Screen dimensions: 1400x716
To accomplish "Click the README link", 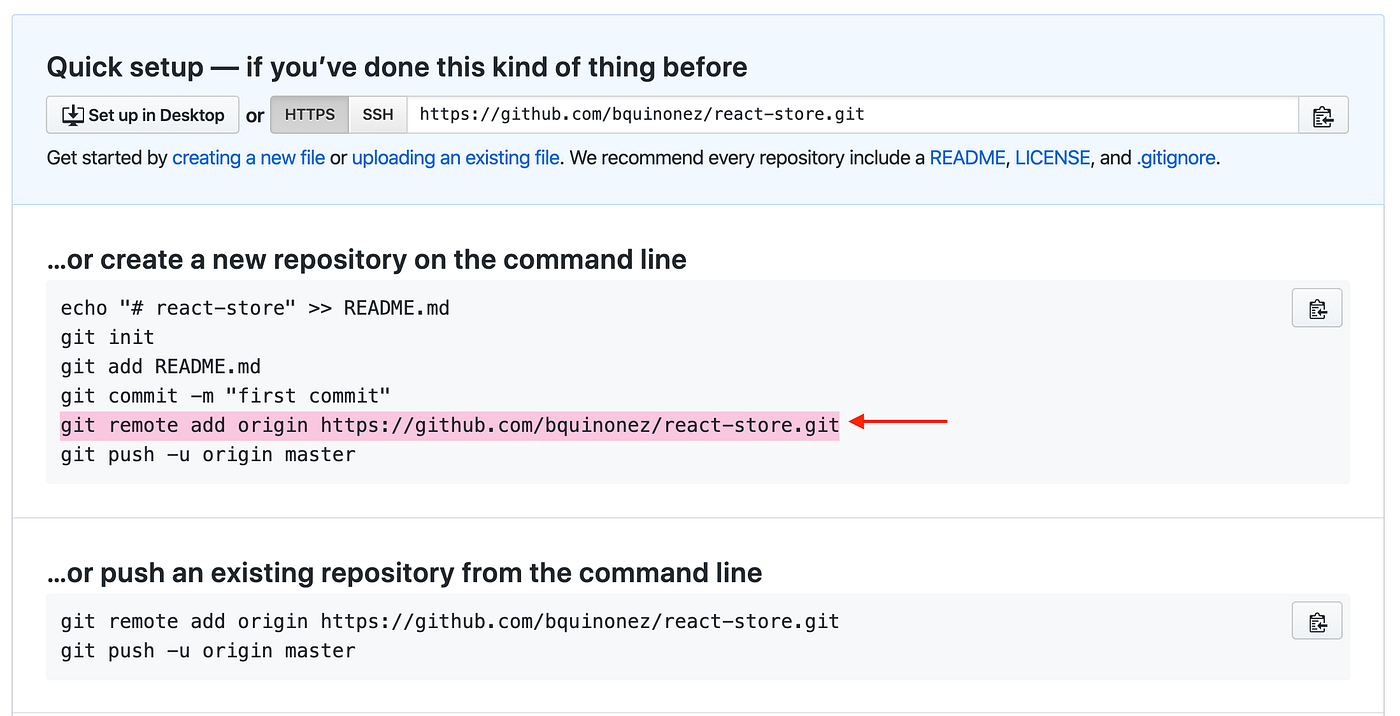I will (967, 157).
